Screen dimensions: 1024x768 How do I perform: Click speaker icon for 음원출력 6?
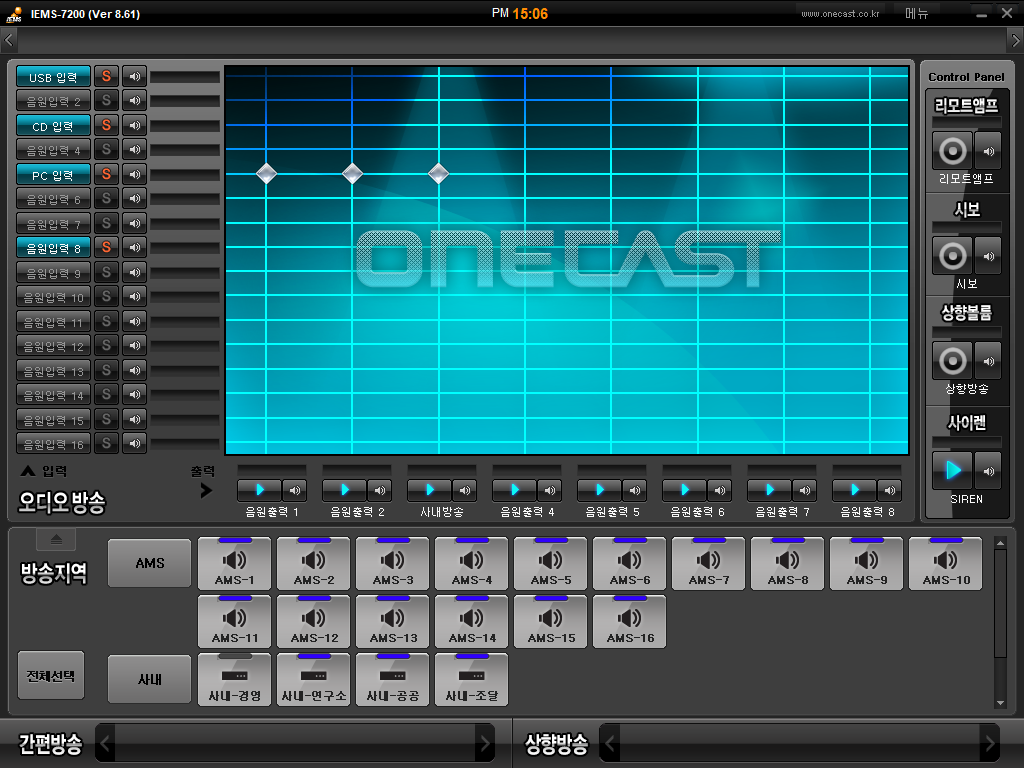(x=719, y=490)
